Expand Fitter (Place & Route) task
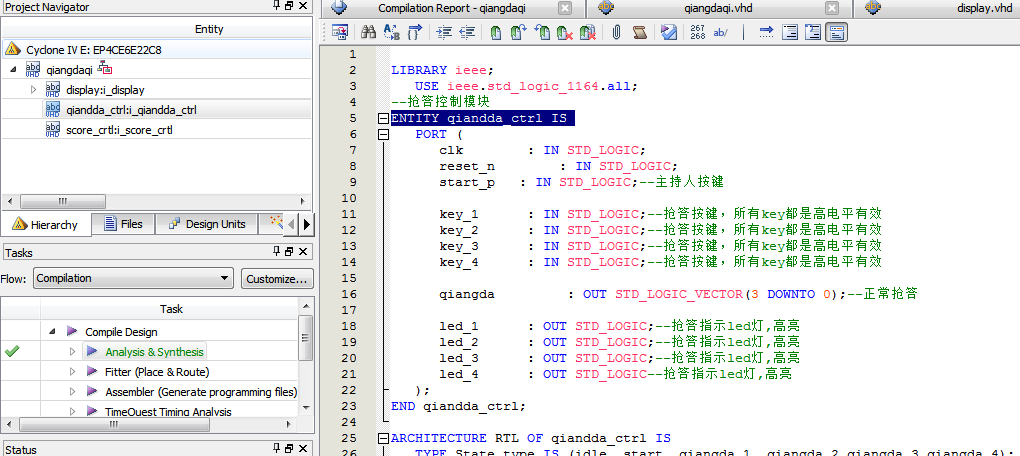1020x456 pixels. tap(73, 372)
